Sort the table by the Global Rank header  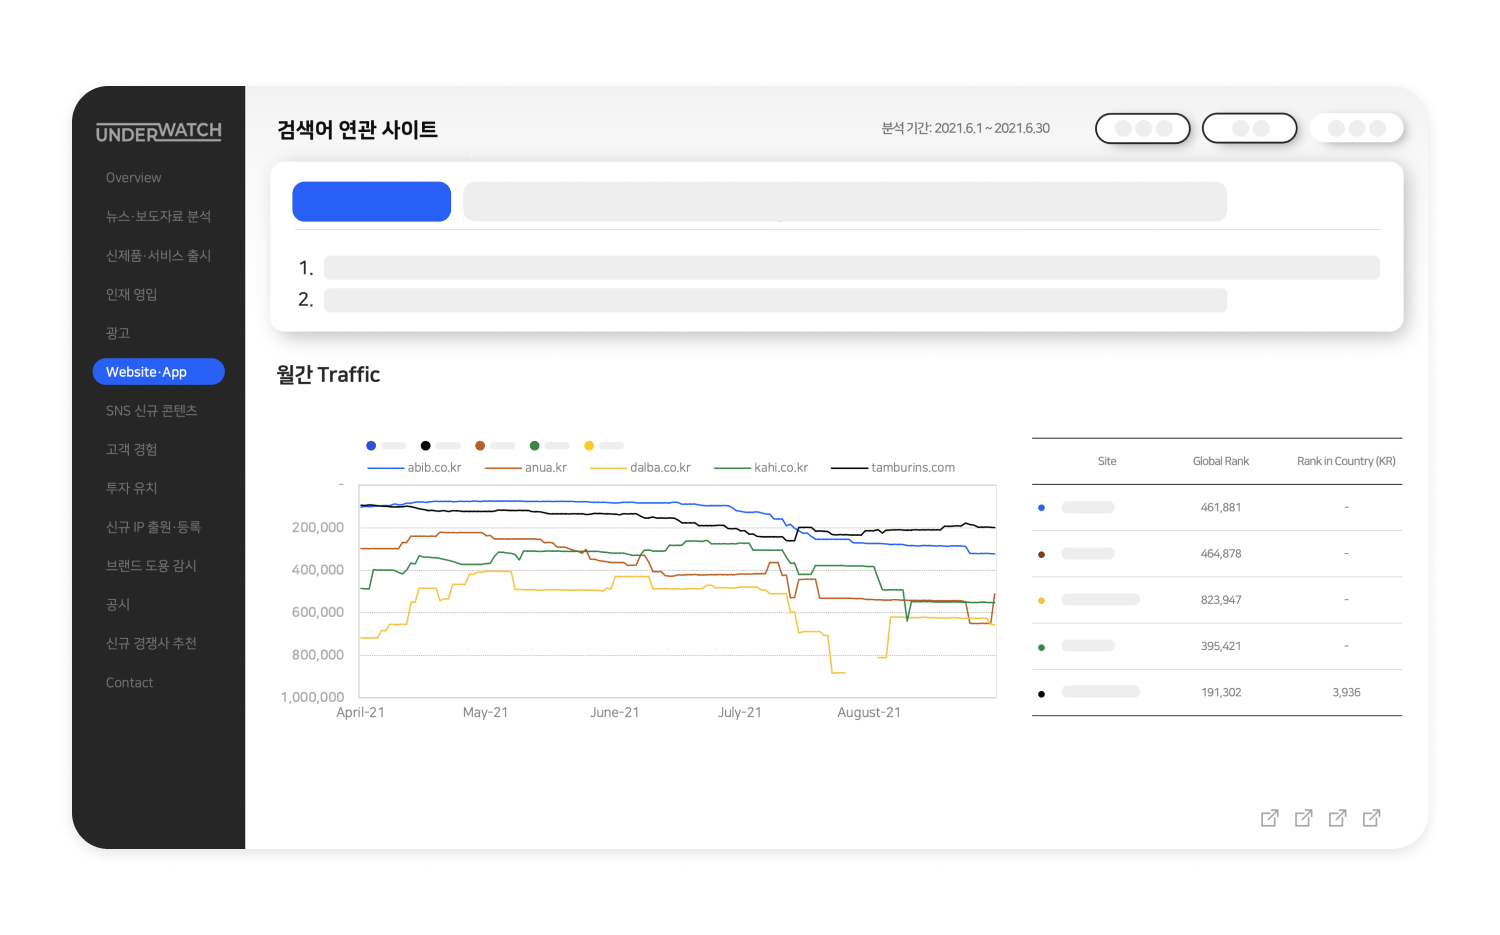(1220, 461)
